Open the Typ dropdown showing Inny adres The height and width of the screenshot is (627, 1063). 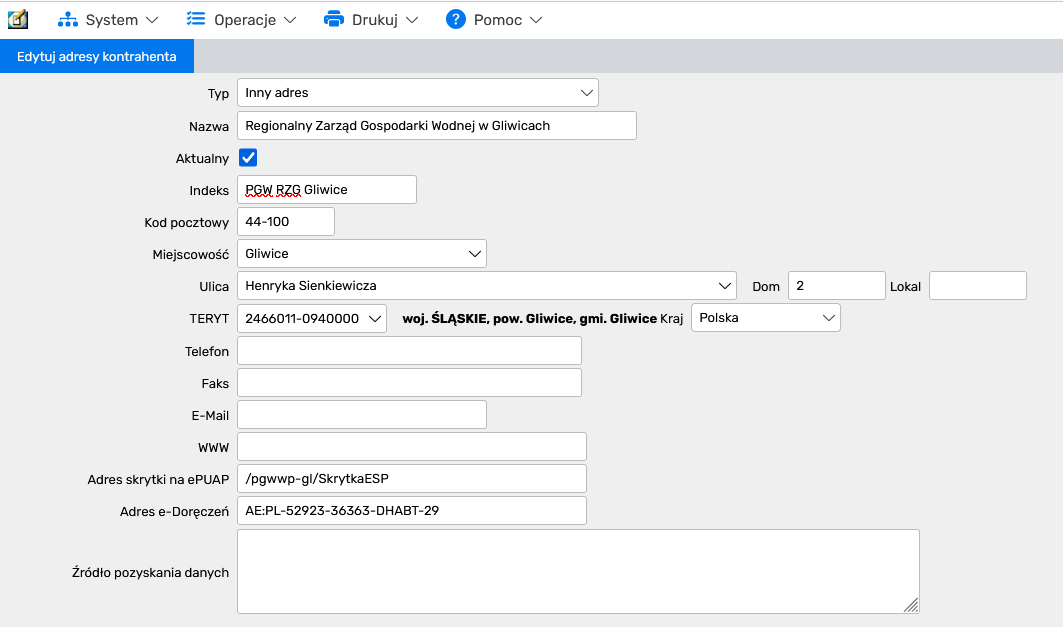[418, 93]
